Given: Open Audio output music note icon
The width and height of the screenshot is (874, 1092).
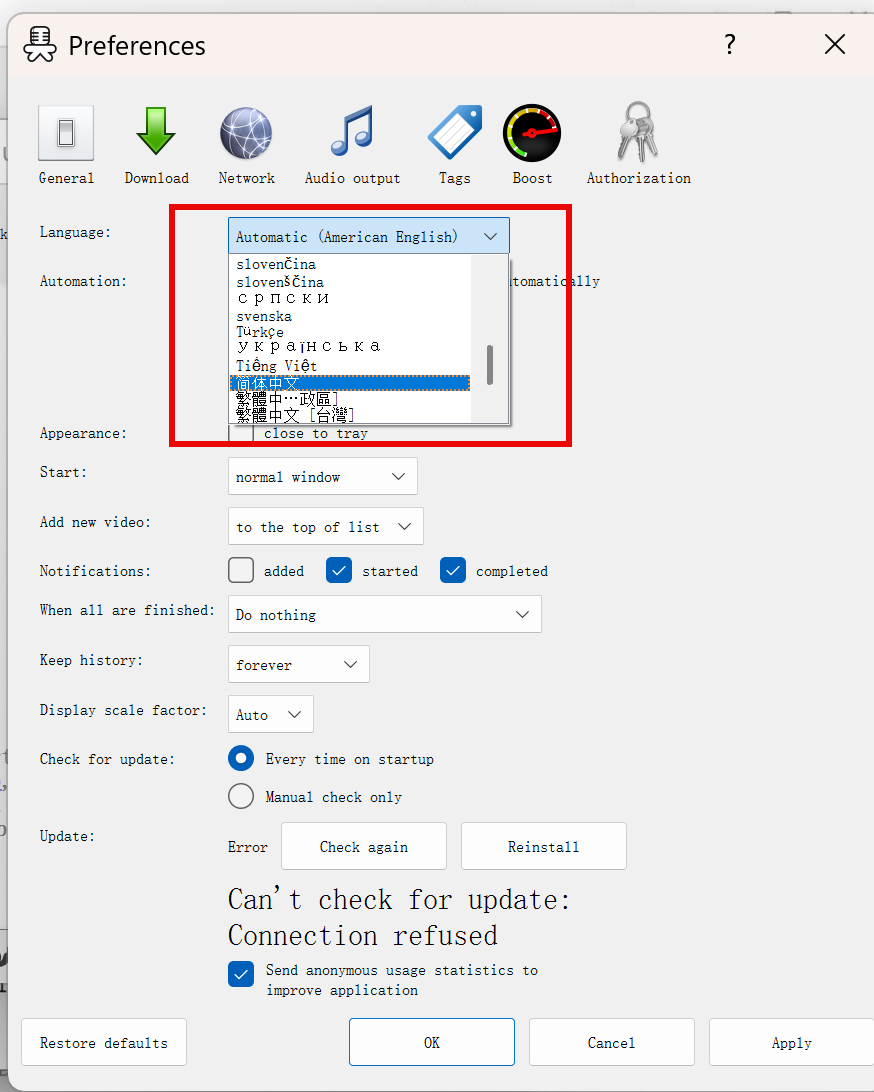Looking at the screenshot, I should tap(352, 134).
